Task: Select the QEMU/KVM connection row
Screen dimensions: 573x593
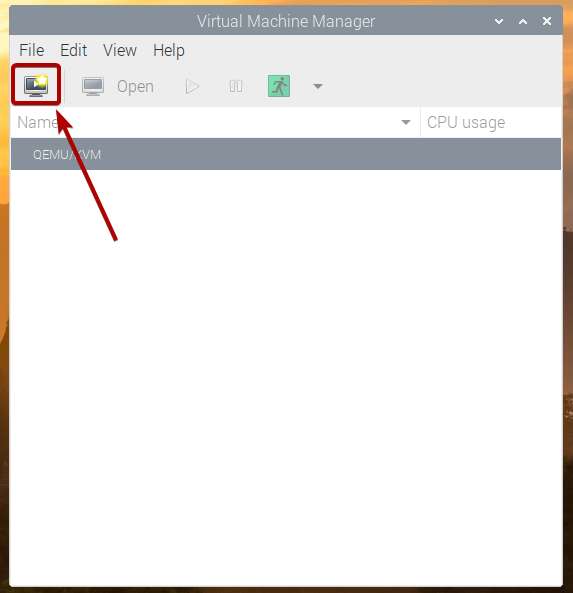Action: 286,154
